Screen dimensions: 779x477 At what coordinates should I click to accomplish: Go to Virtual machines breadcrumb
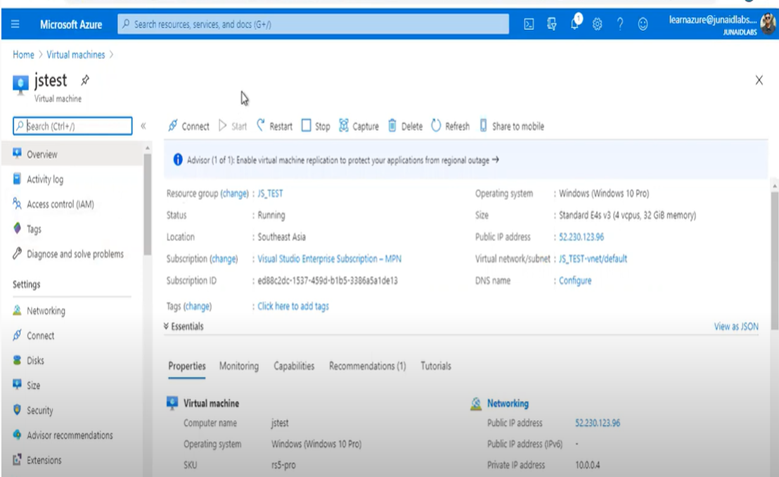[x=76, y=55]
